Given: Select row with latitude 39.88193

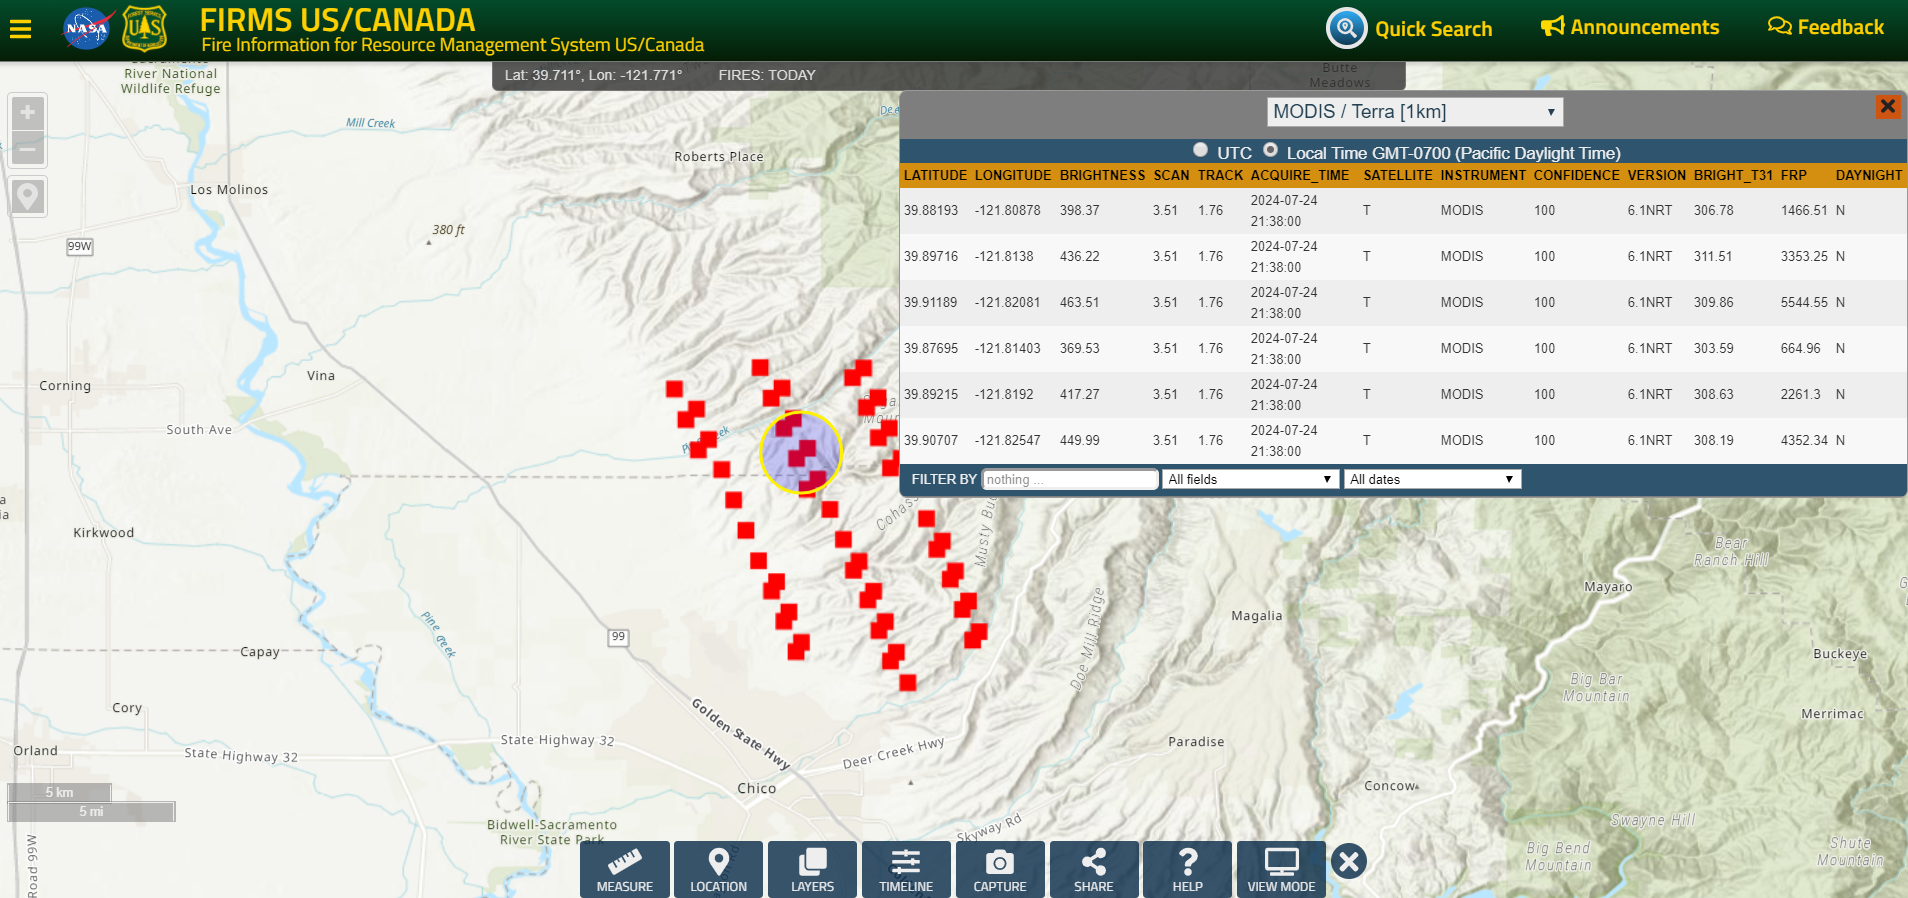Looking at the screenshot, I should click(x=1403, y=211).
